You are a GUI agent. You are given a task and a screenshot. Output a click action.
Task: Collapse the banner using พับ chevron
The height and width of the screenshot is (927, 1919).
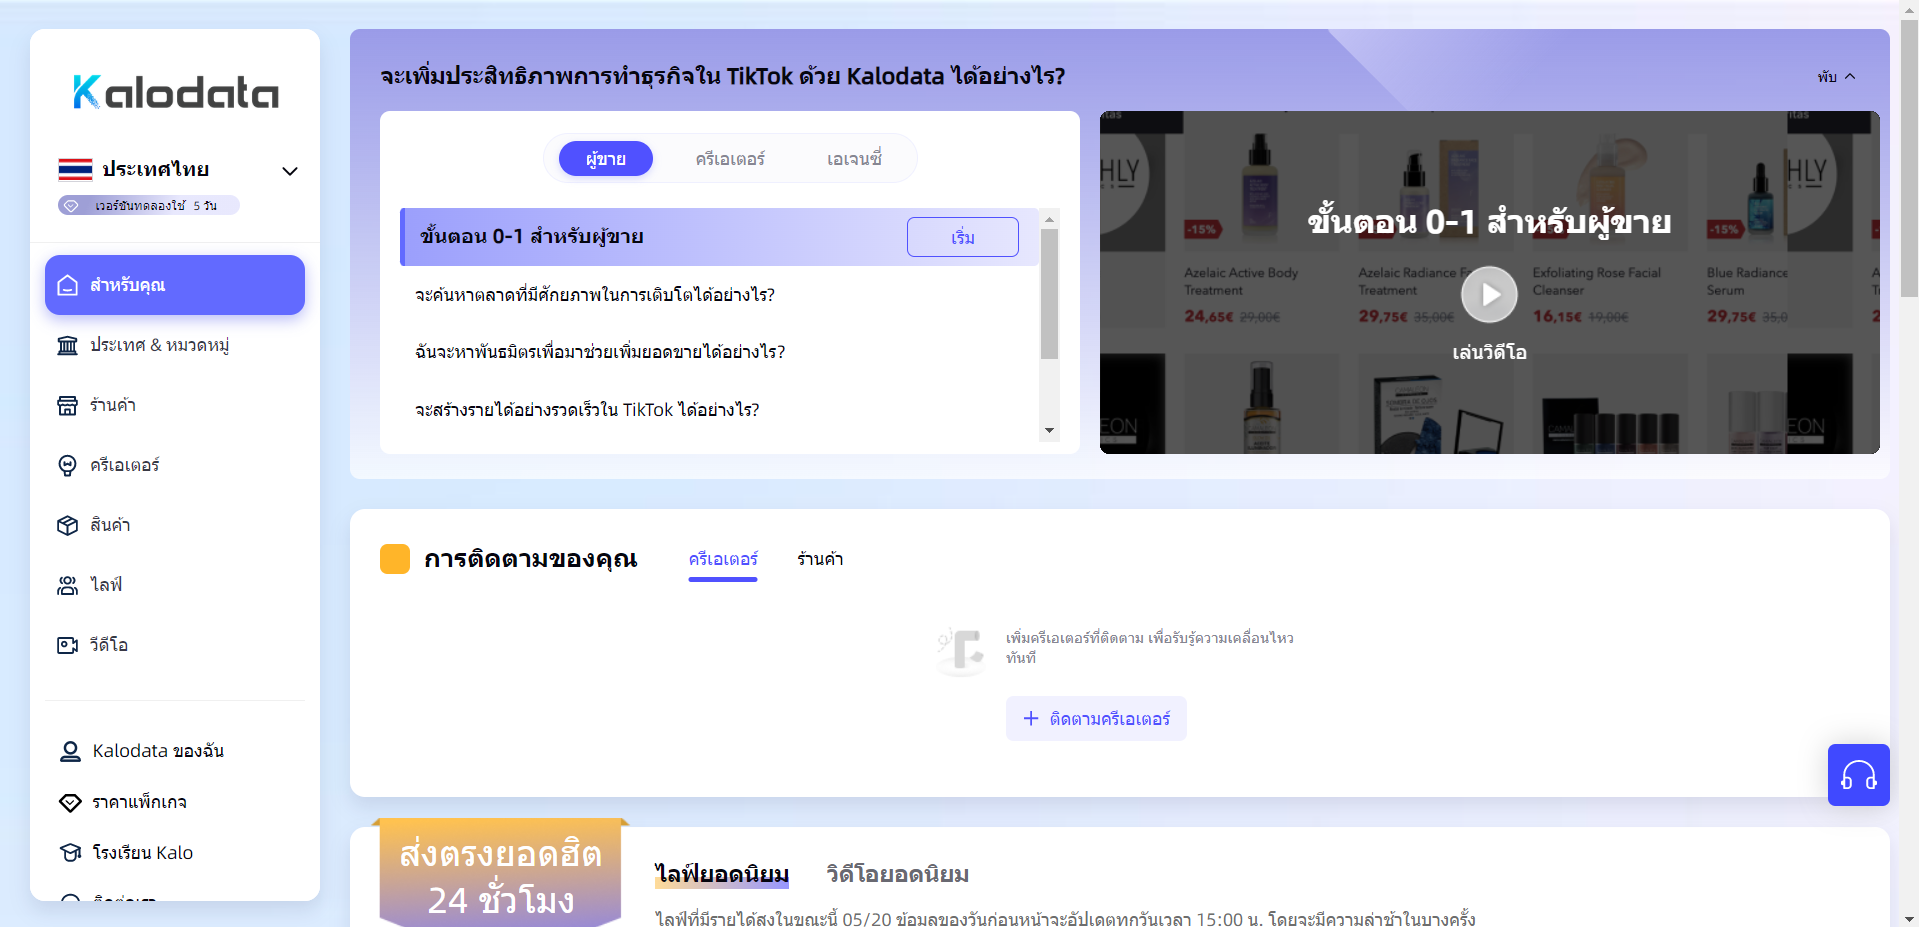click(x=1836, y=76)
